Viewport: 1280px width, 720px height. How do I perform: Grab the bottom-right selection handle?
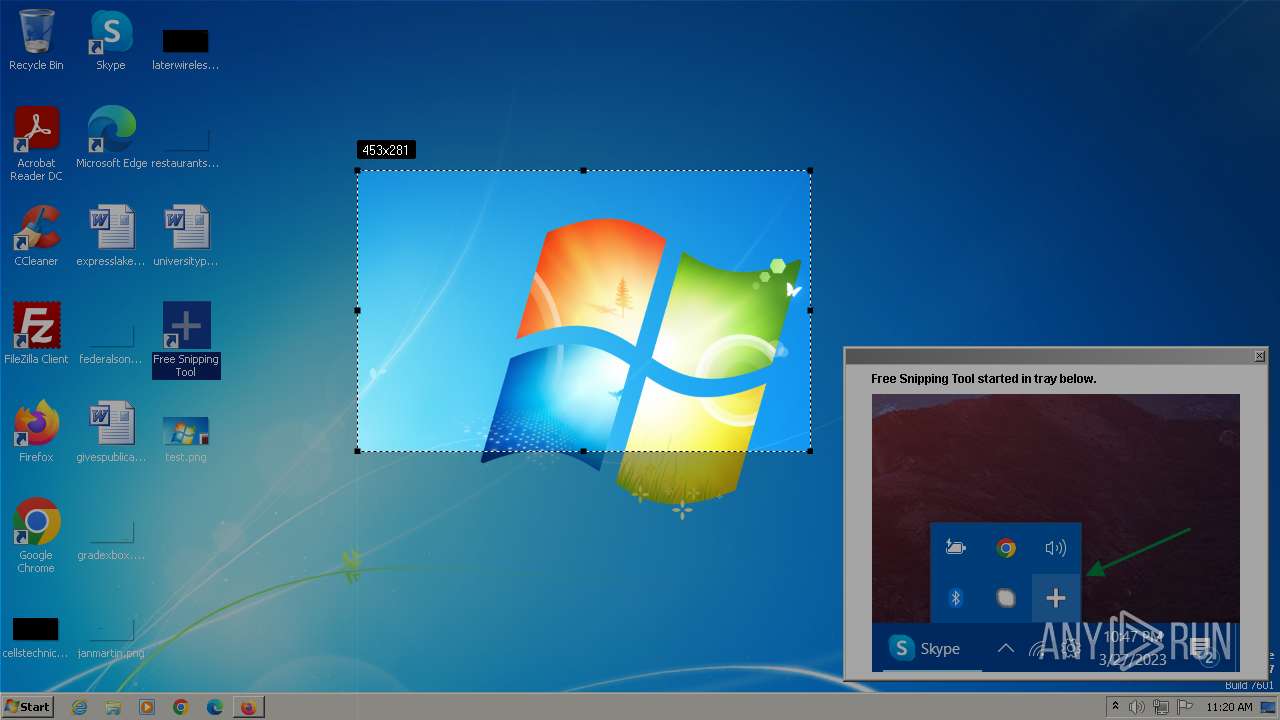[810, 451]
